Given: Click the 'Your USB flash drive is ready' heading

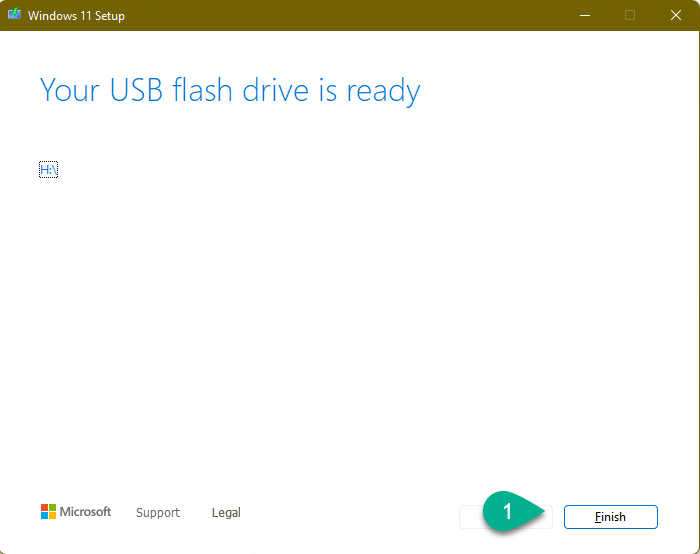Looking at the screenshot, I should 230,91.
